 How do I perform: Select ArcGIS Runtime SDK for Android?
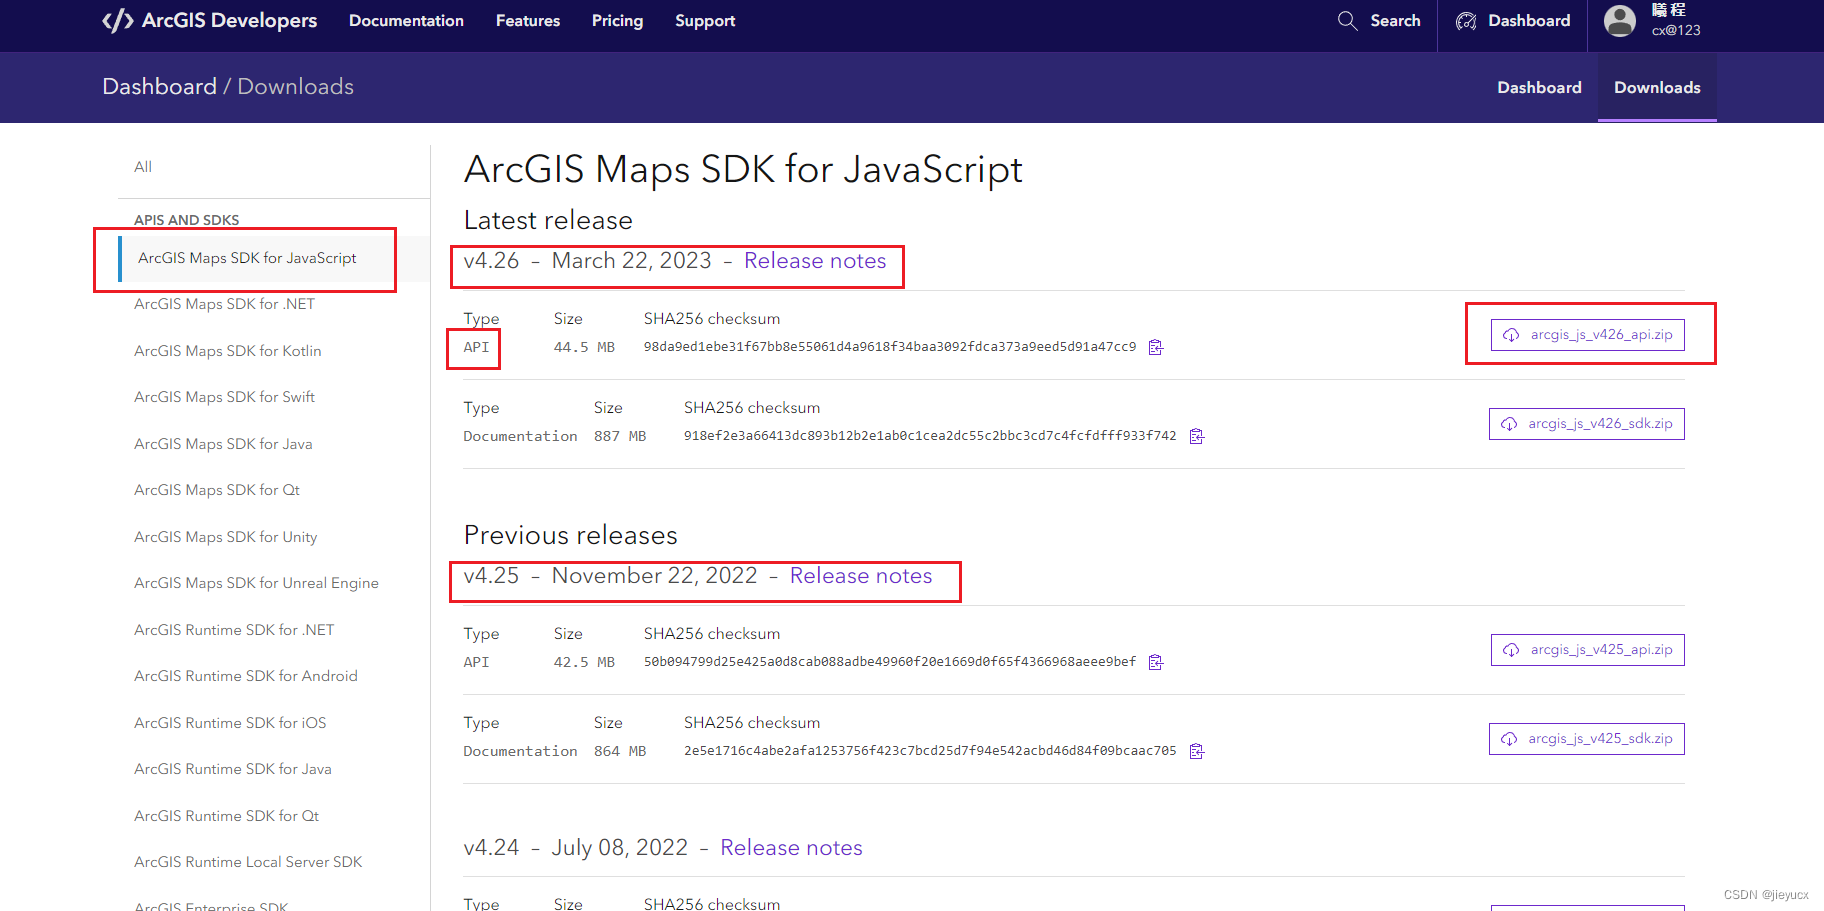tap(246, 676)
